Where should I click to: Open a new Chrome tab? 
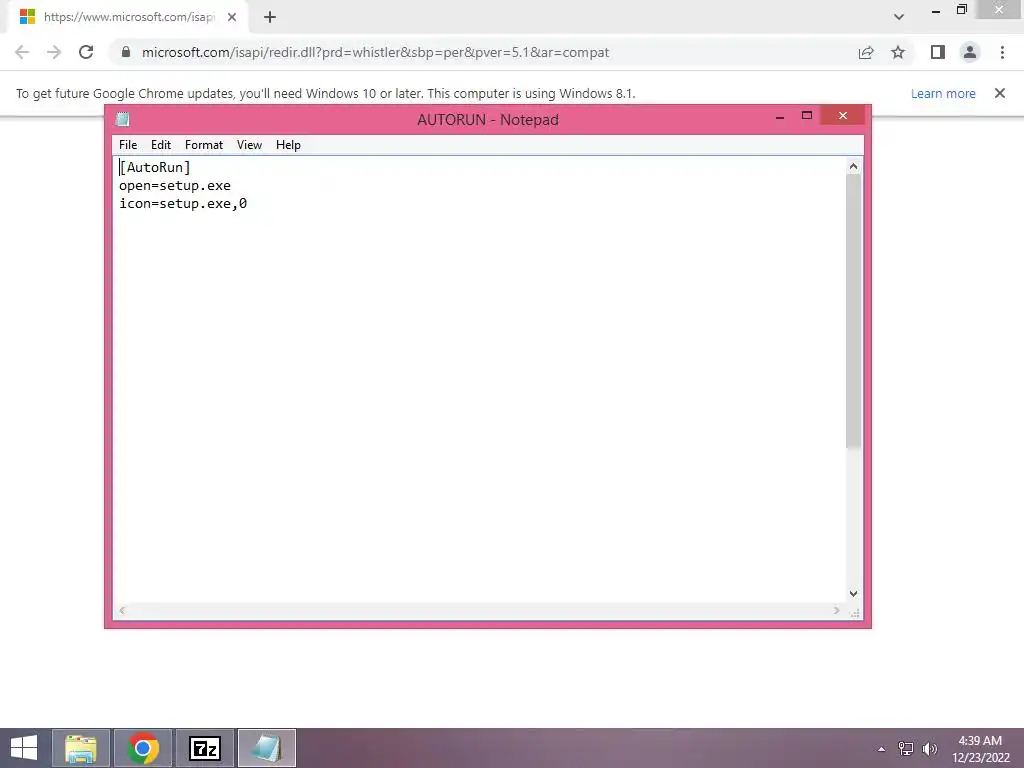pyautogui.click(x=270, y=17)
